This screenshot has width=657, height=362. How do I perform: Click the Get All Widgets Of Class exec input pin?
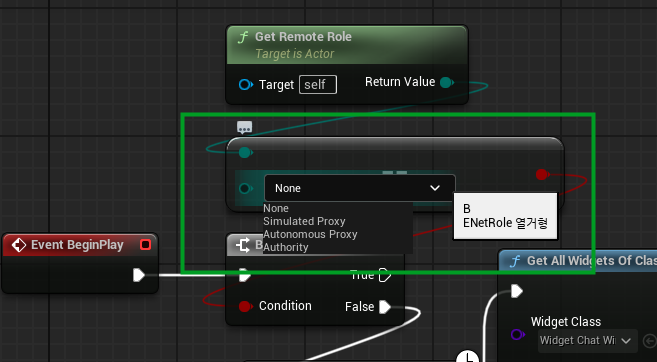517,291
